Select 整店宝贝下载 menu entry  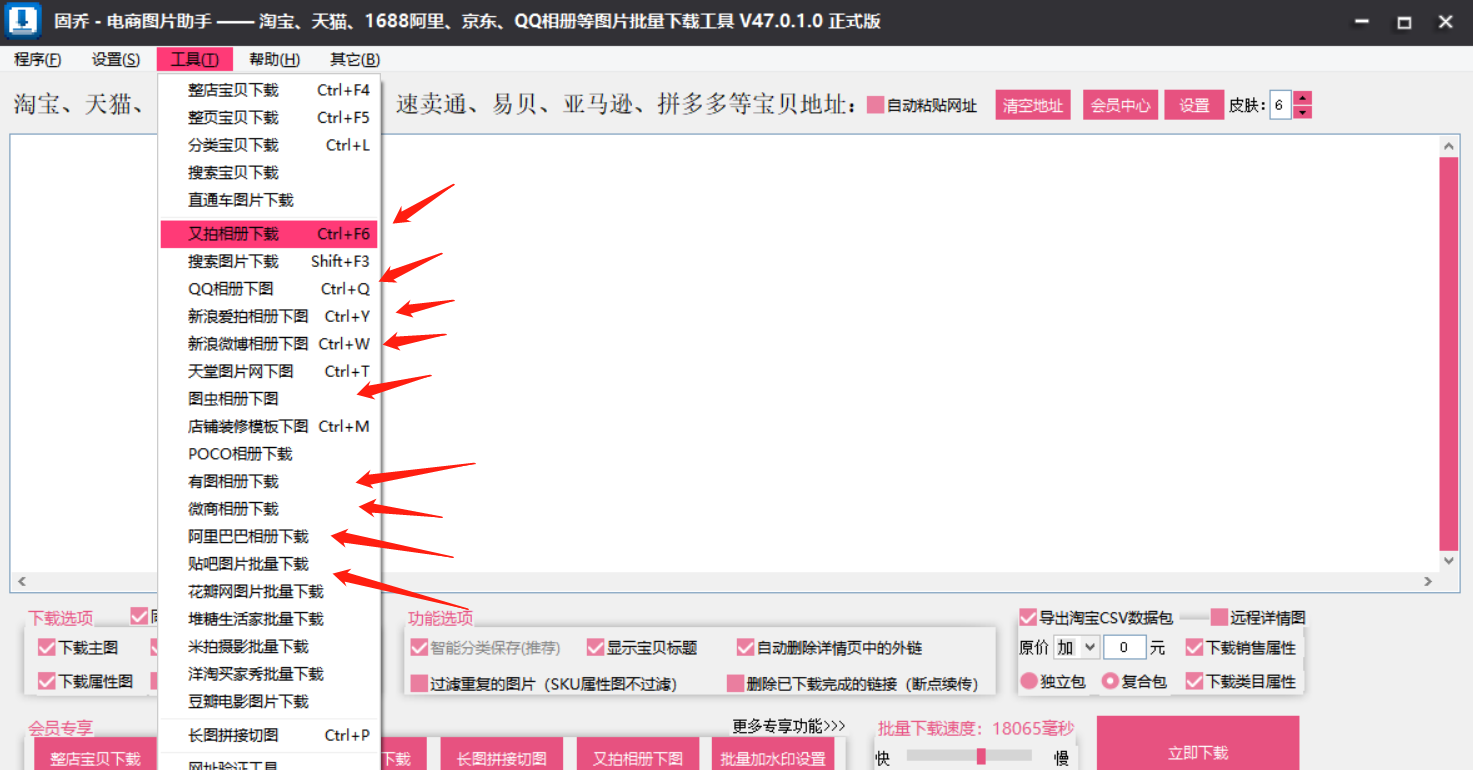pyautogui.click(x=268, y=90)
